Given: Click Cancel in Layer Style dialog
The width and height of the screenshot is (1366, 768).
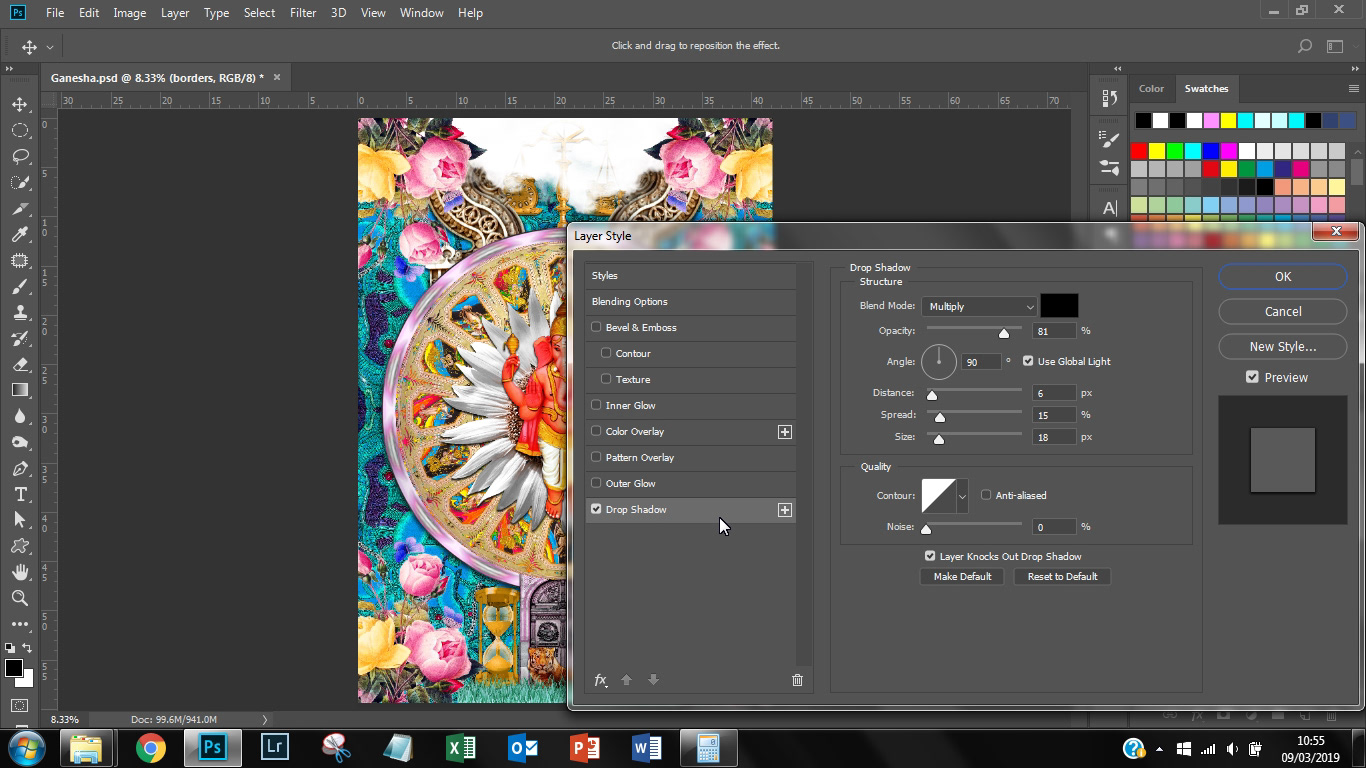Looking at the screenshot, I should pos(1283,311).
